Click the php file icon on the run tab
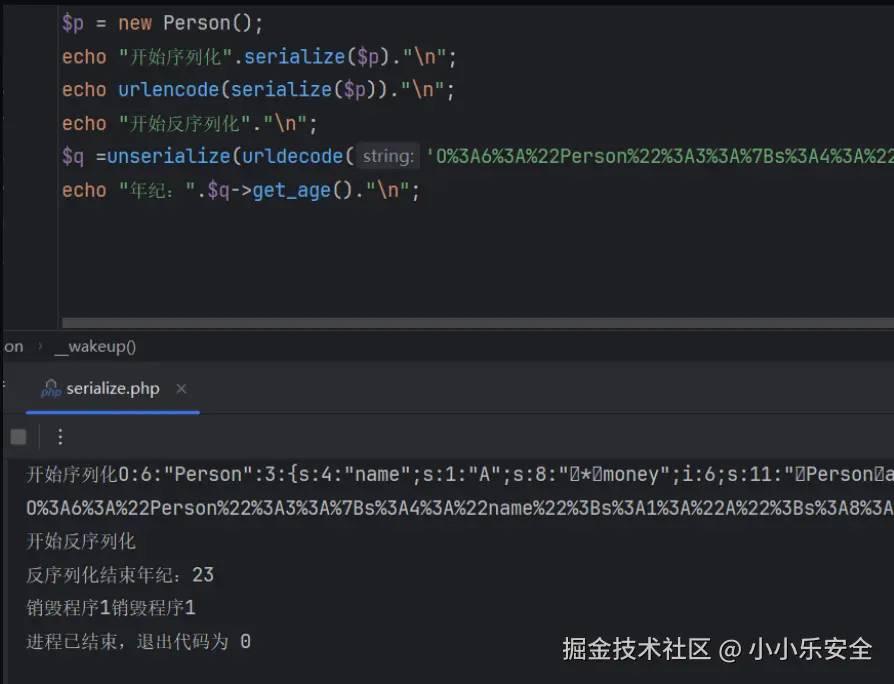894x684 pixels. 50,389
